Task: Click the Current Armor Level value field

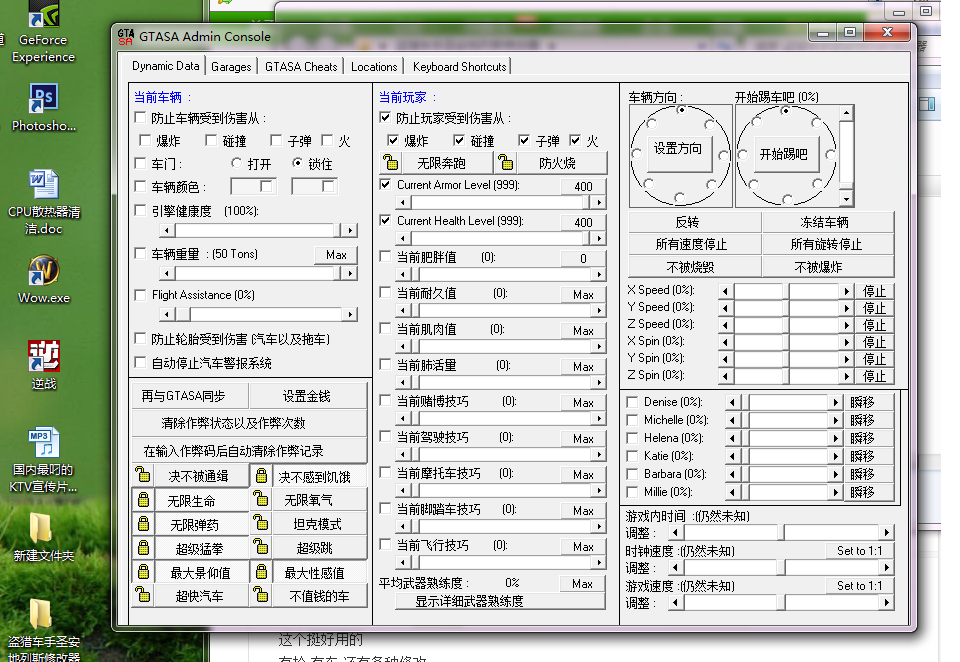Action: (x=583, y=186)
